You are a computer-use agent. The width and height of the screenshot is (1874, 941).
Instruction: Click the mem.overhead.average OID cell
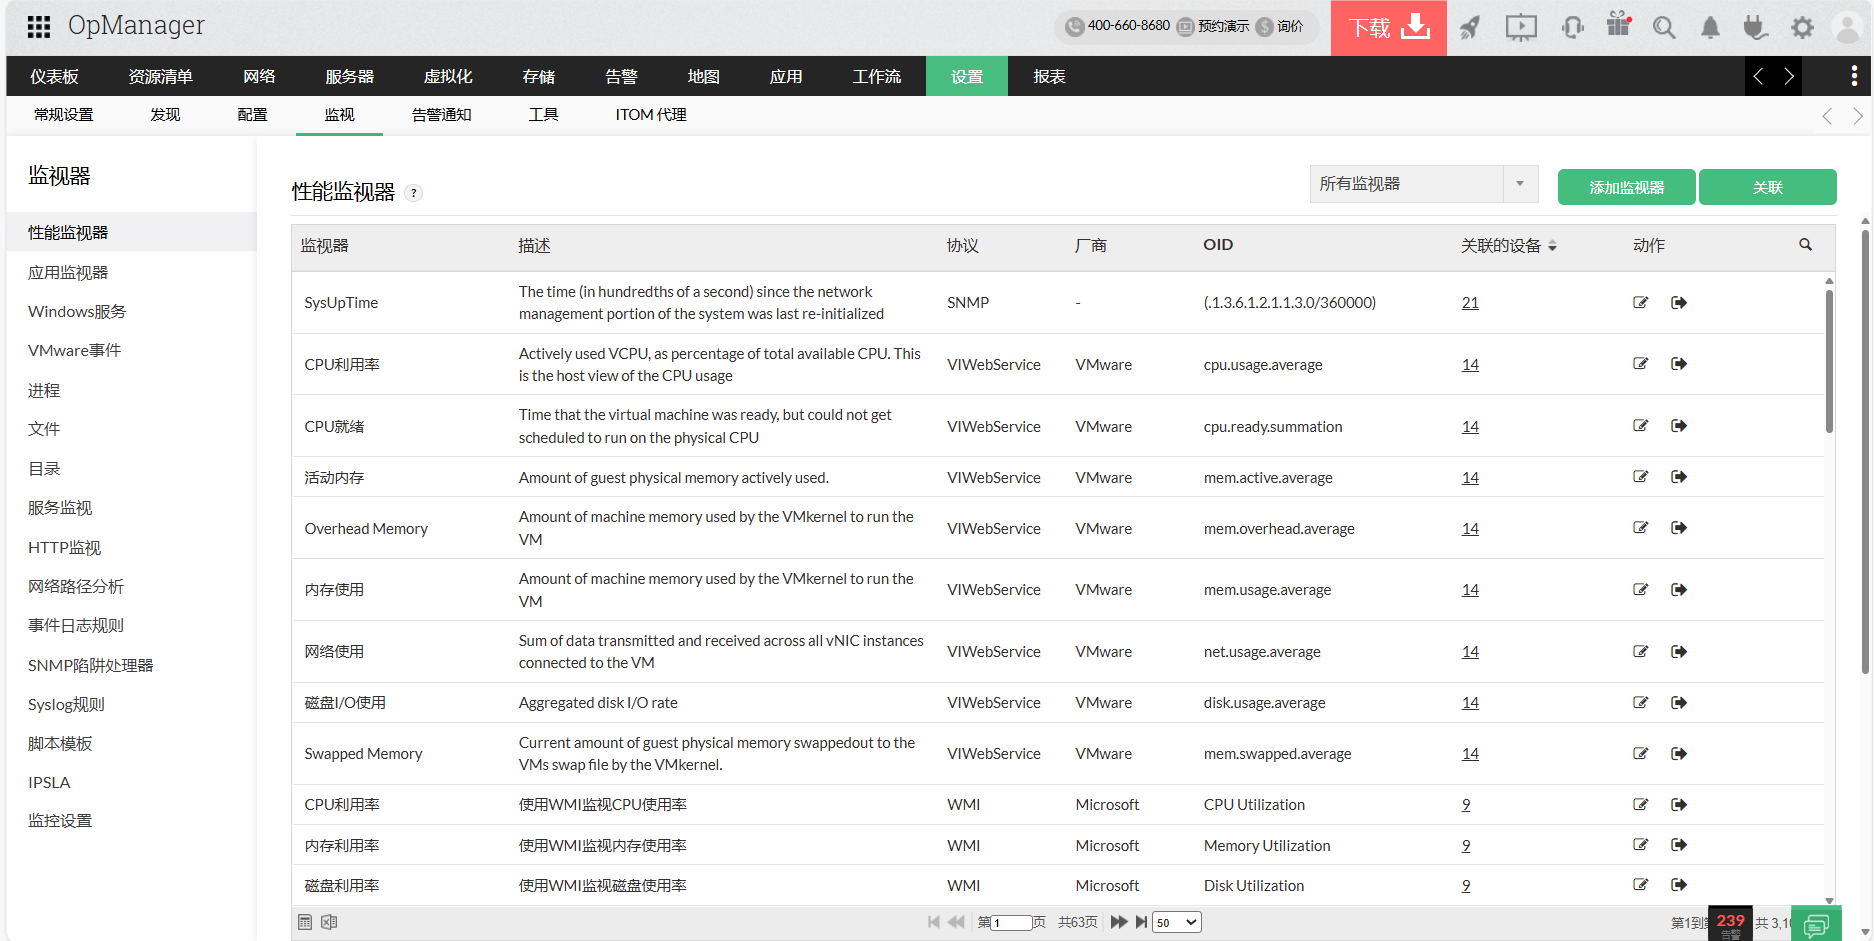1279,529
